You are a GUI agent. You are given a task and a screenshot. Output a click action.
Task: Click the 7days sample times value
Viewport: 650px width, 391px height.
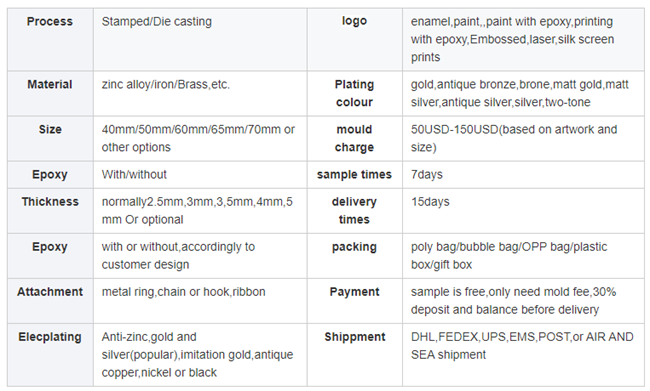pos(427,175)
